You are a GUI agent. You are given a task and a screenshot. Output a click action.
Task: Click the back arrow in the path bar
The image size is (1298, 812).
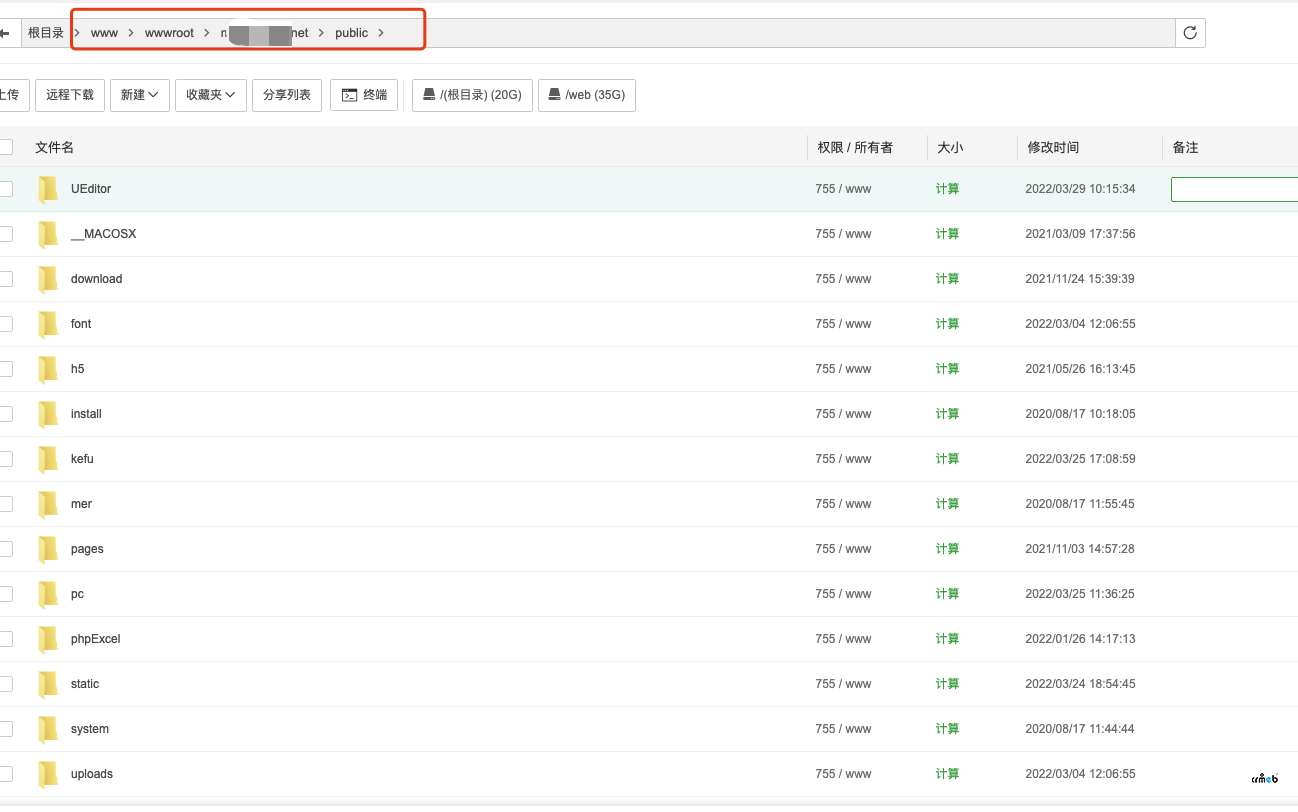point(5,33)
